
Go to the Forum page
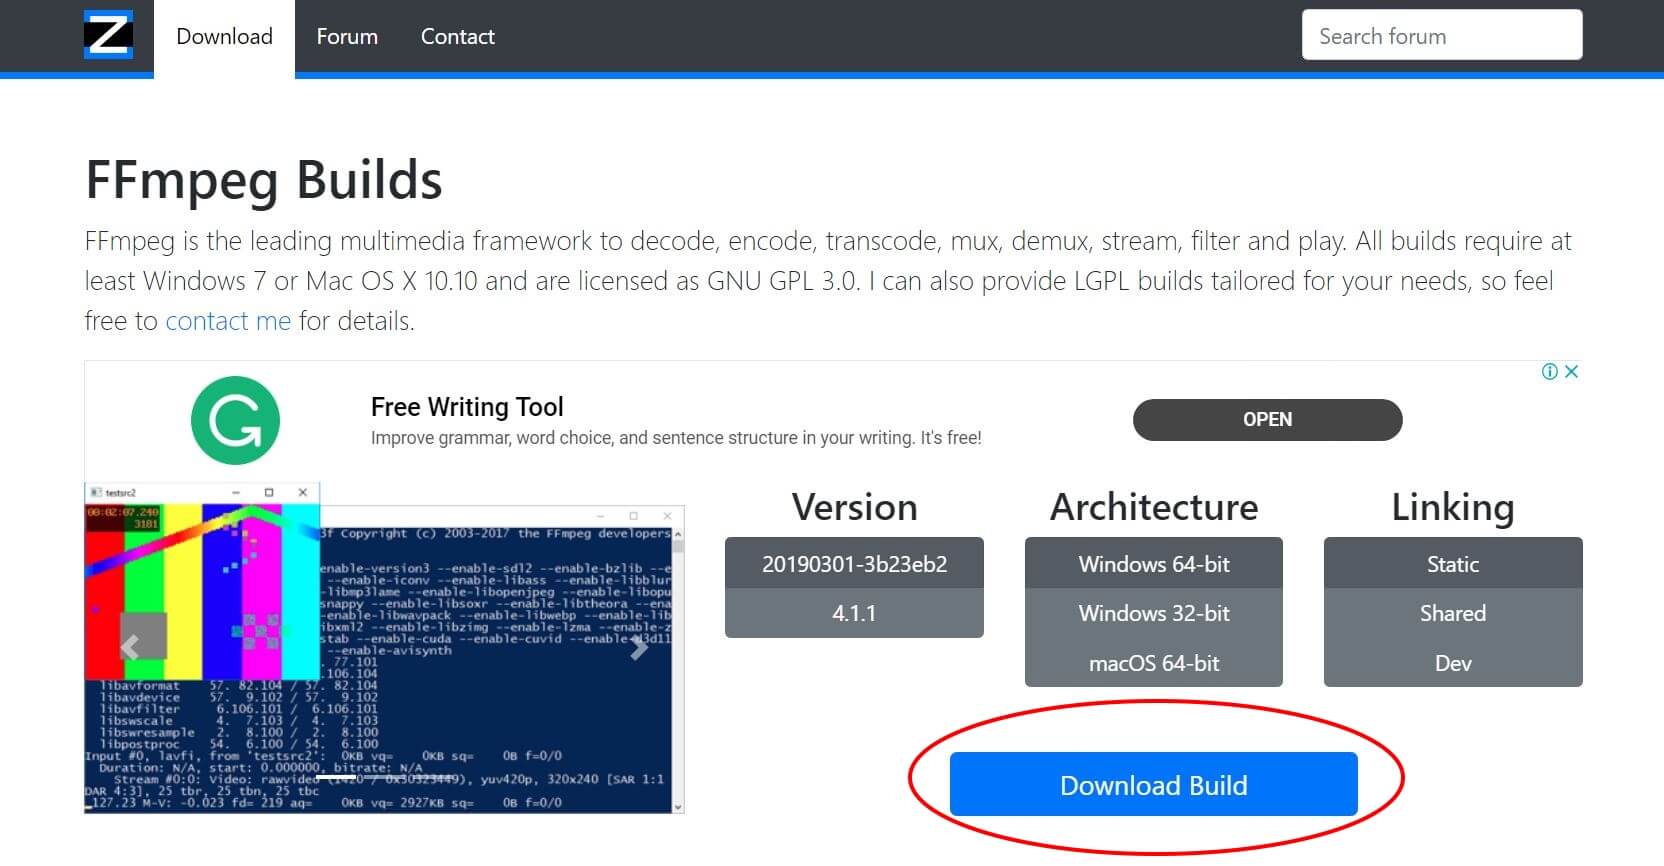tap(347, 37)
